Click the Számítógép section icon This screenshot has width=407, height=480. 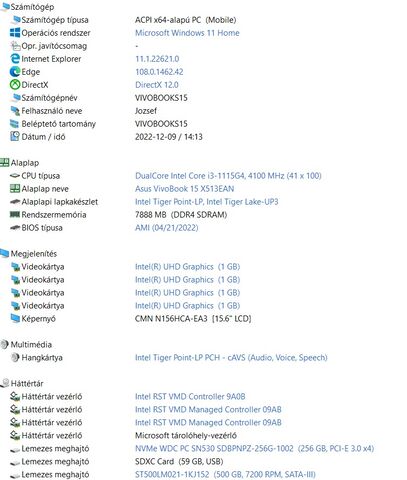(5, 7)
